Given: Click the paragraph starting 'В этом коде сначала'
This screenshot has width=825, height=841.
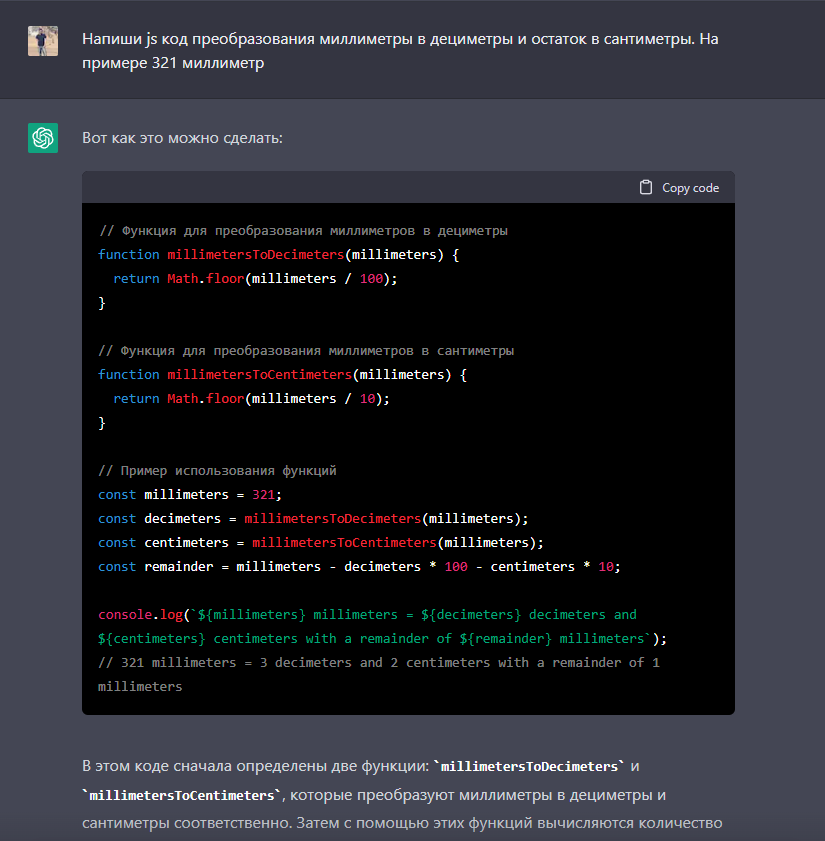Looking at the screenshot, I should (402, 795).
